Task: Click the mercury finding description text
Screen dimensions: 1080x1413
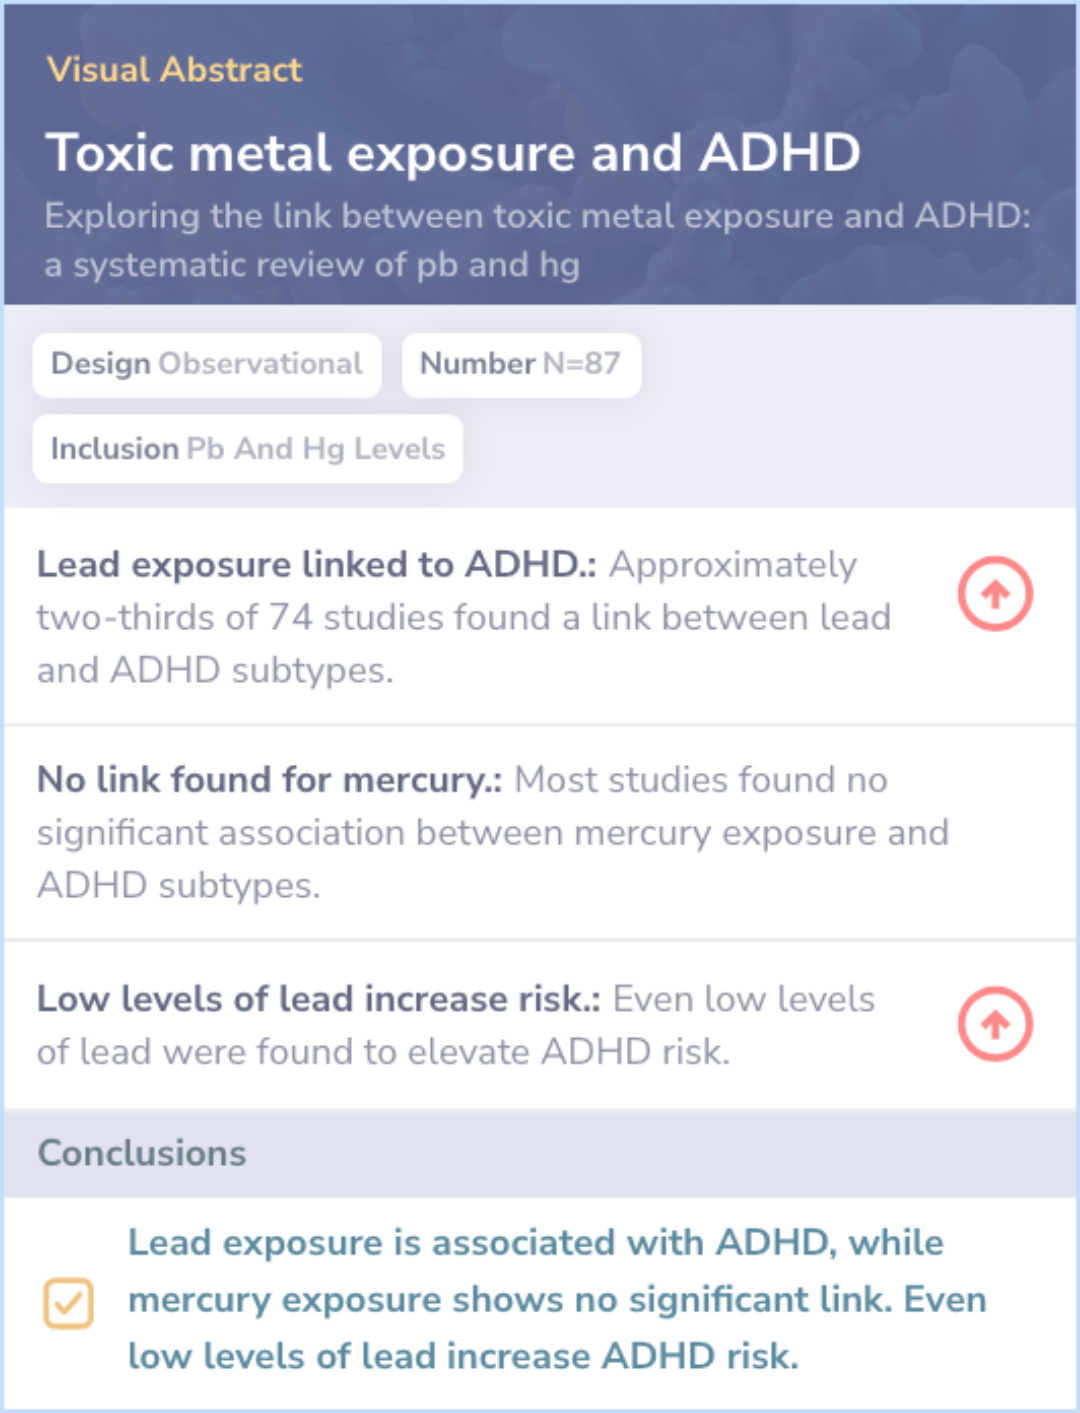Action: point(493,833)
